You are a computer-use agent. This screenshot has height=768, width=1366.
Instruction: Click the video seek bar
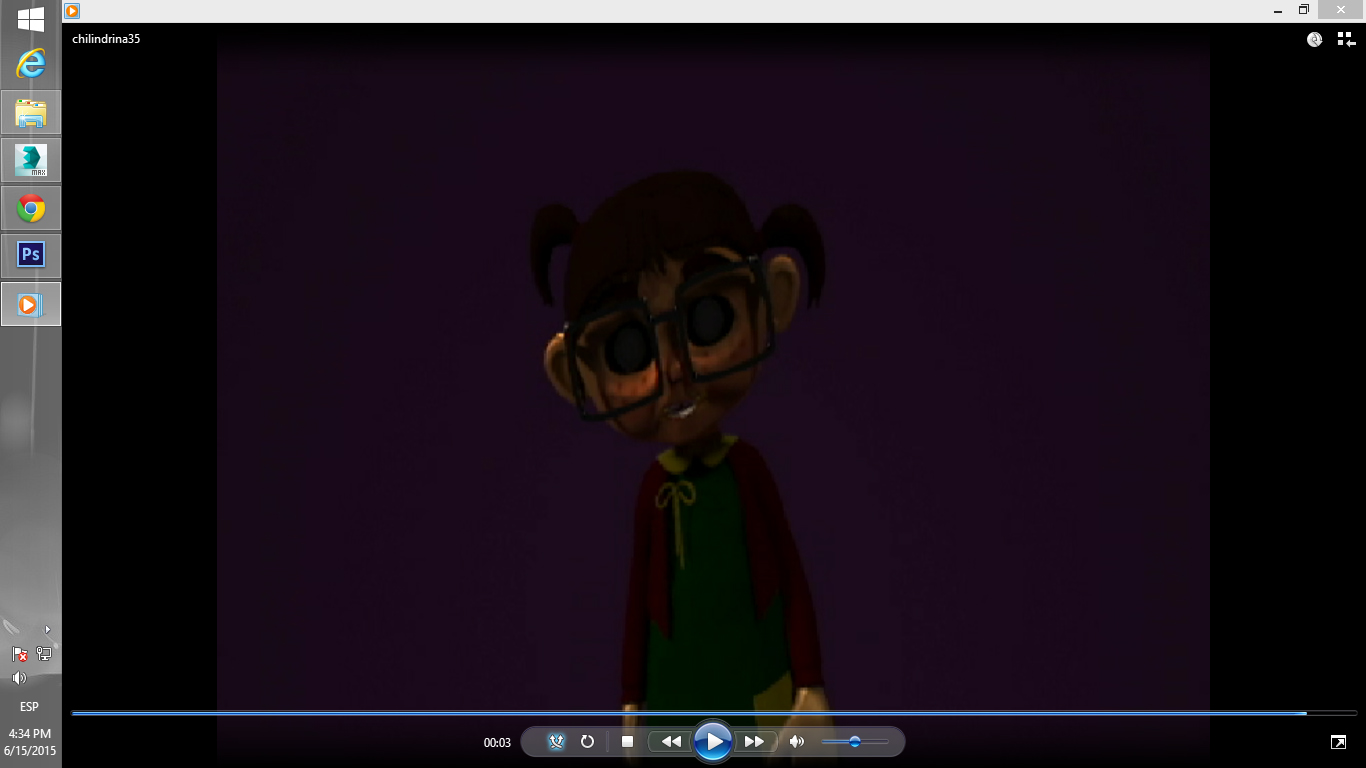[x=714, y=713]
